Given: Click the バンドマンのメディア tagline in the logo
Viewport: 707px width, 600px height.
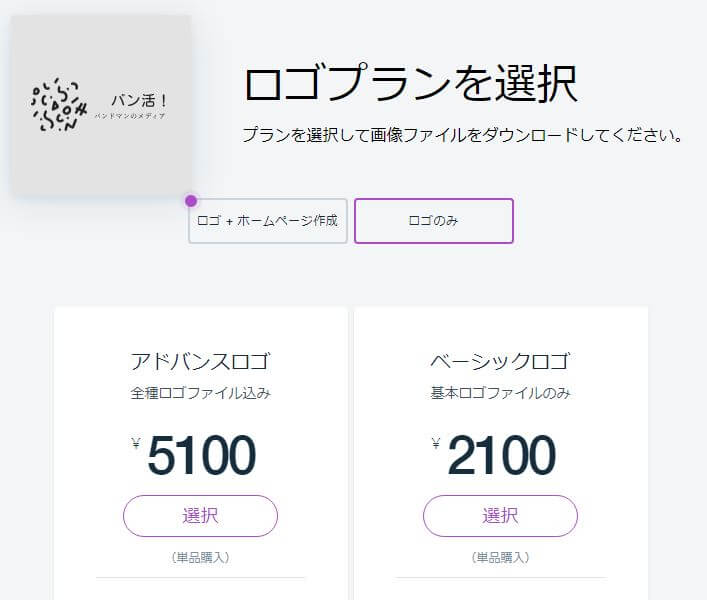Looking at the screenshot, I should click(130, 116).
